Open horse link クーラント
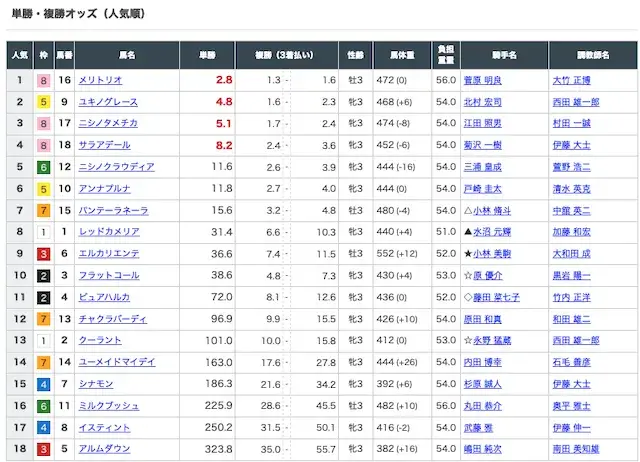The height and width of the screenshot is (462, 640). [x=100, y=340]
